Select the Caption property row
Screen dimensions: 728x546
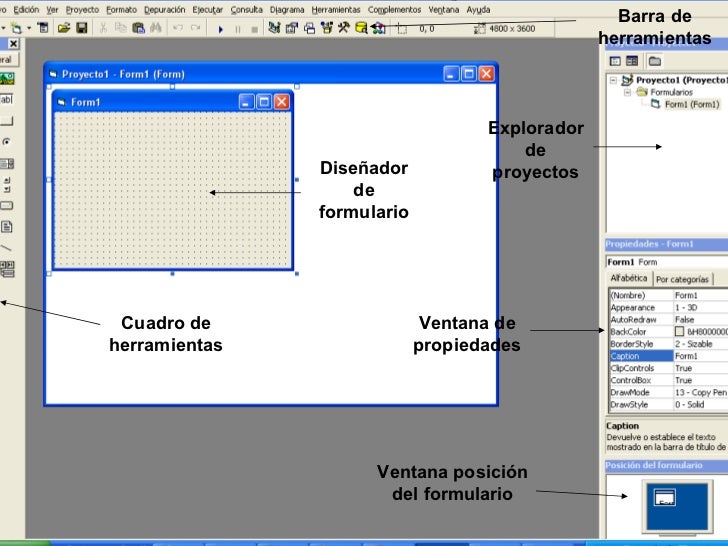[x=669, y=356]
